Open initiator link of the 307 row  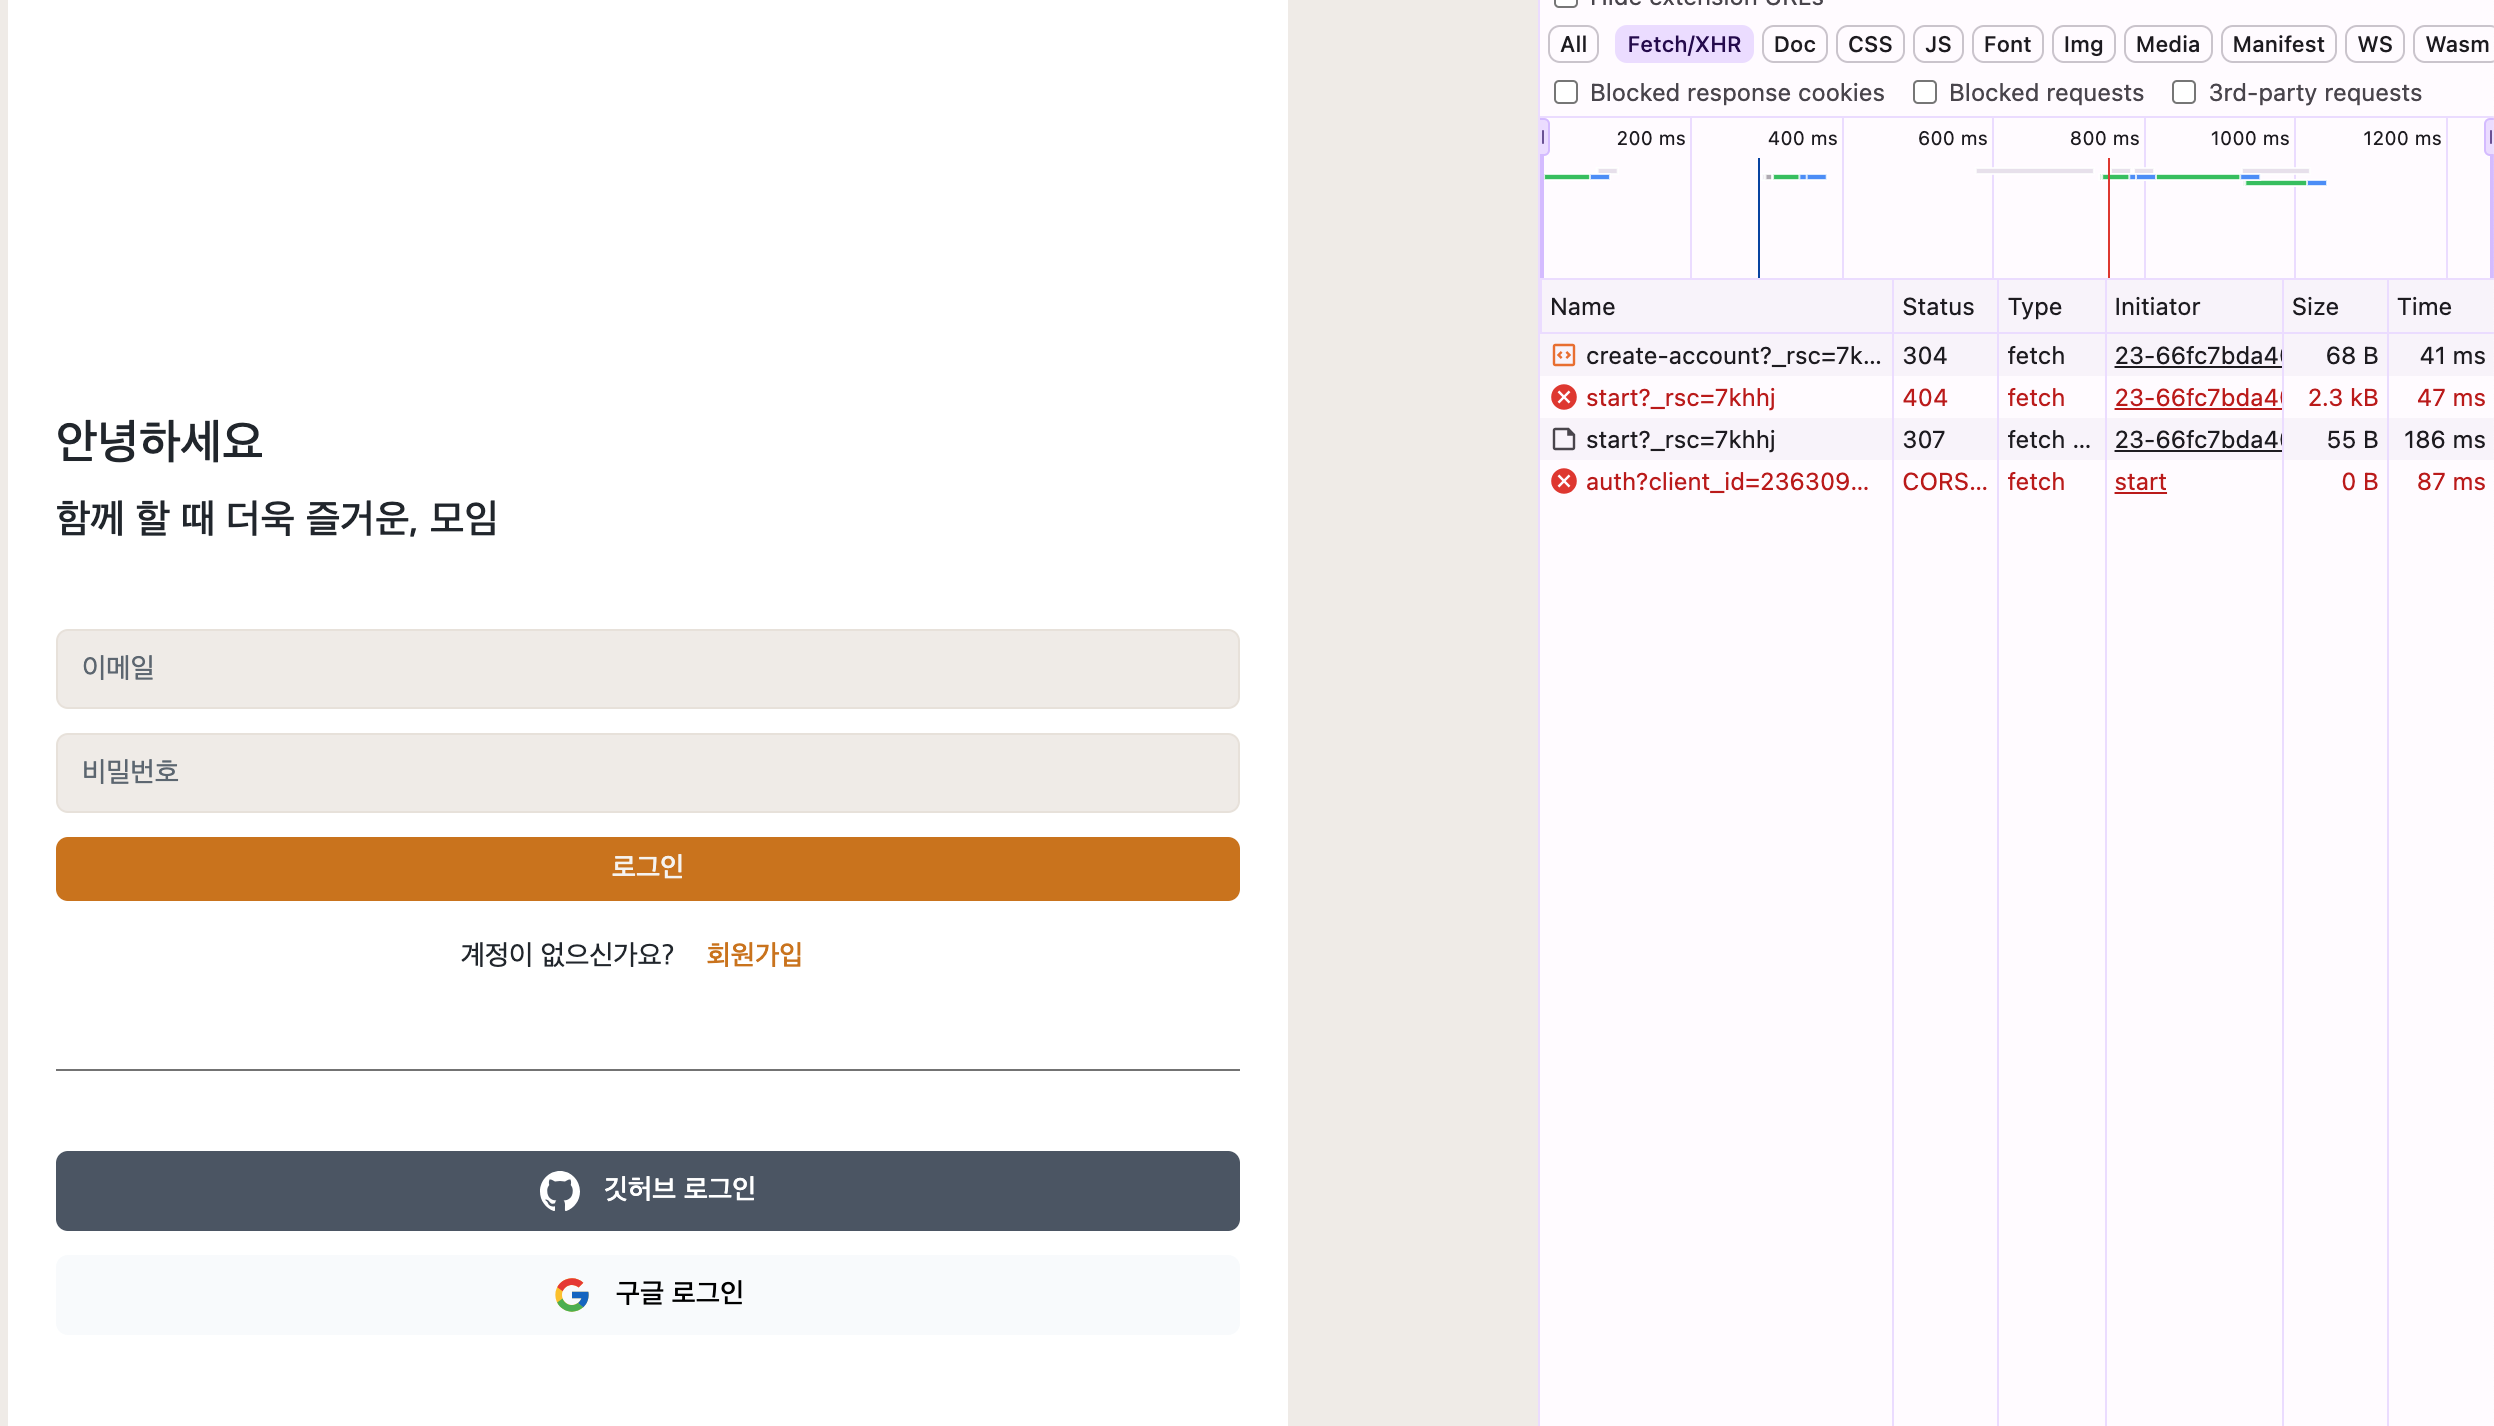pos(2197,439)
